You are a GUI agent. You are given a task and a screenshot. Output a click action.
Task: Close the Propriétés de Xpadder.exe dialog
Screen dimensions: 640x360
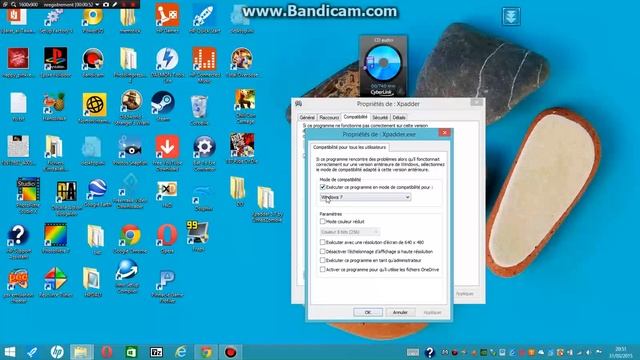[x=444, y=132]
